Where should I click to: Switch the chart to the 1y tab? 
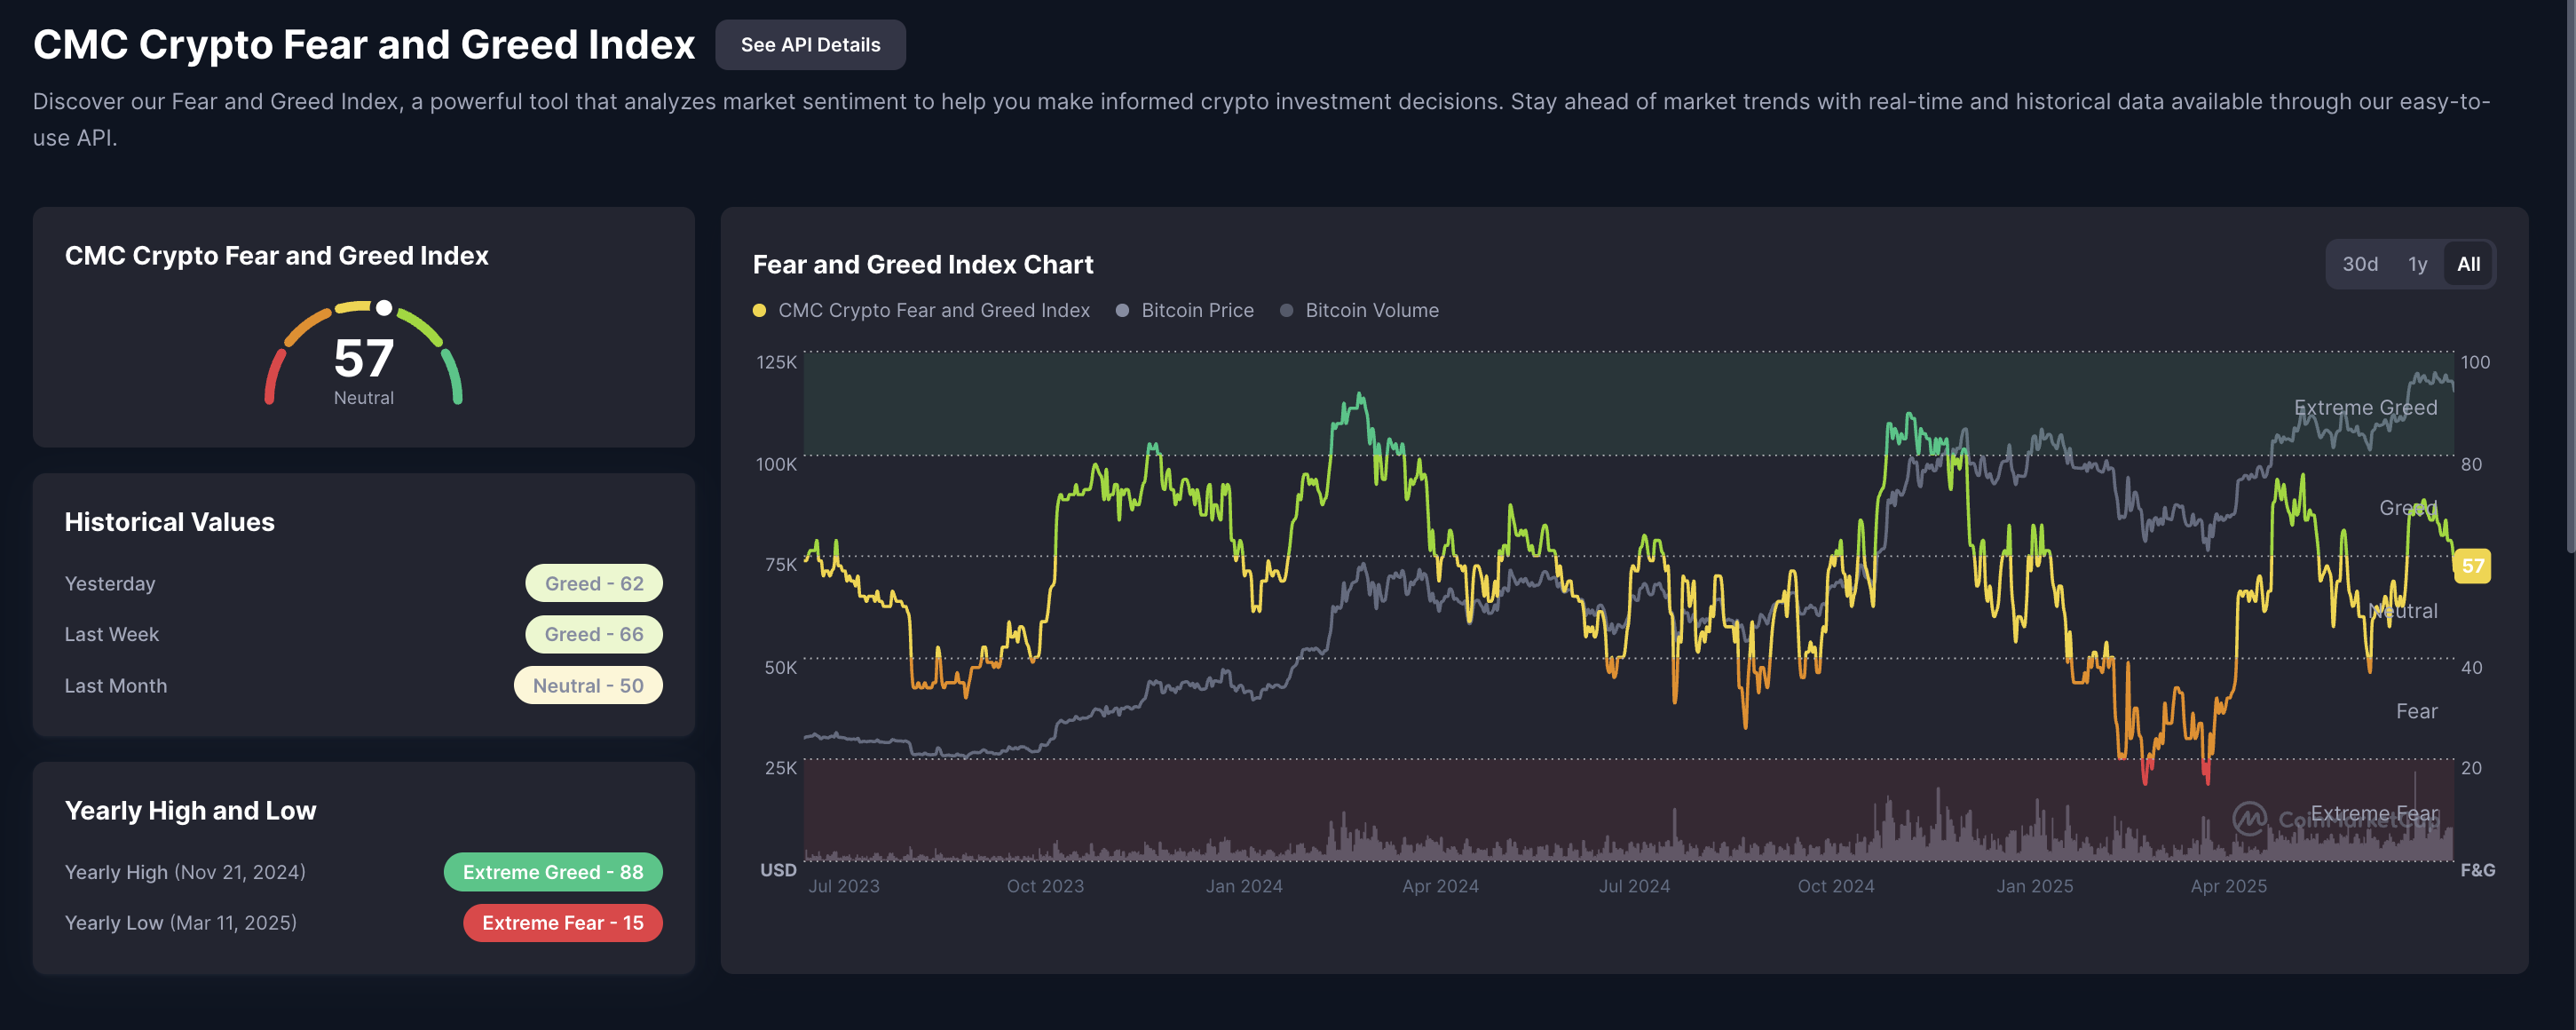(2417, 264)
